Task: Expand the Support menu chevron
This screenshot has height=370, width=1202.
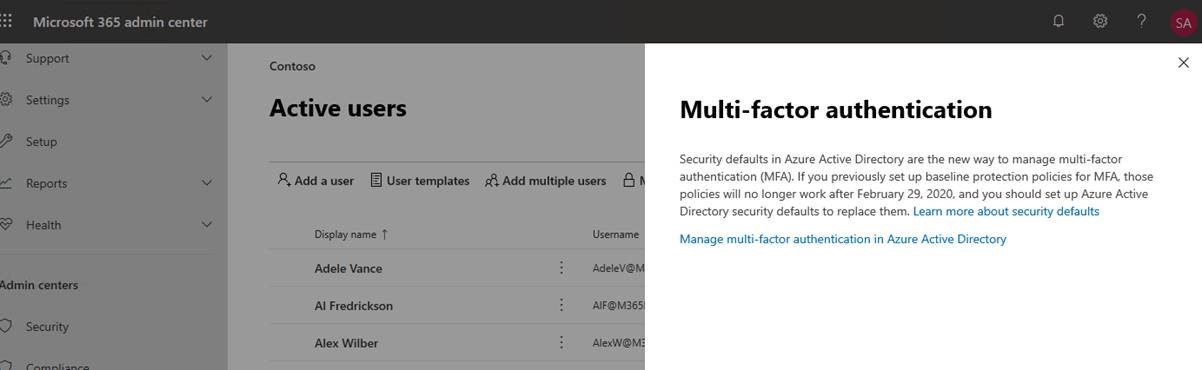Action: (207, 58)
